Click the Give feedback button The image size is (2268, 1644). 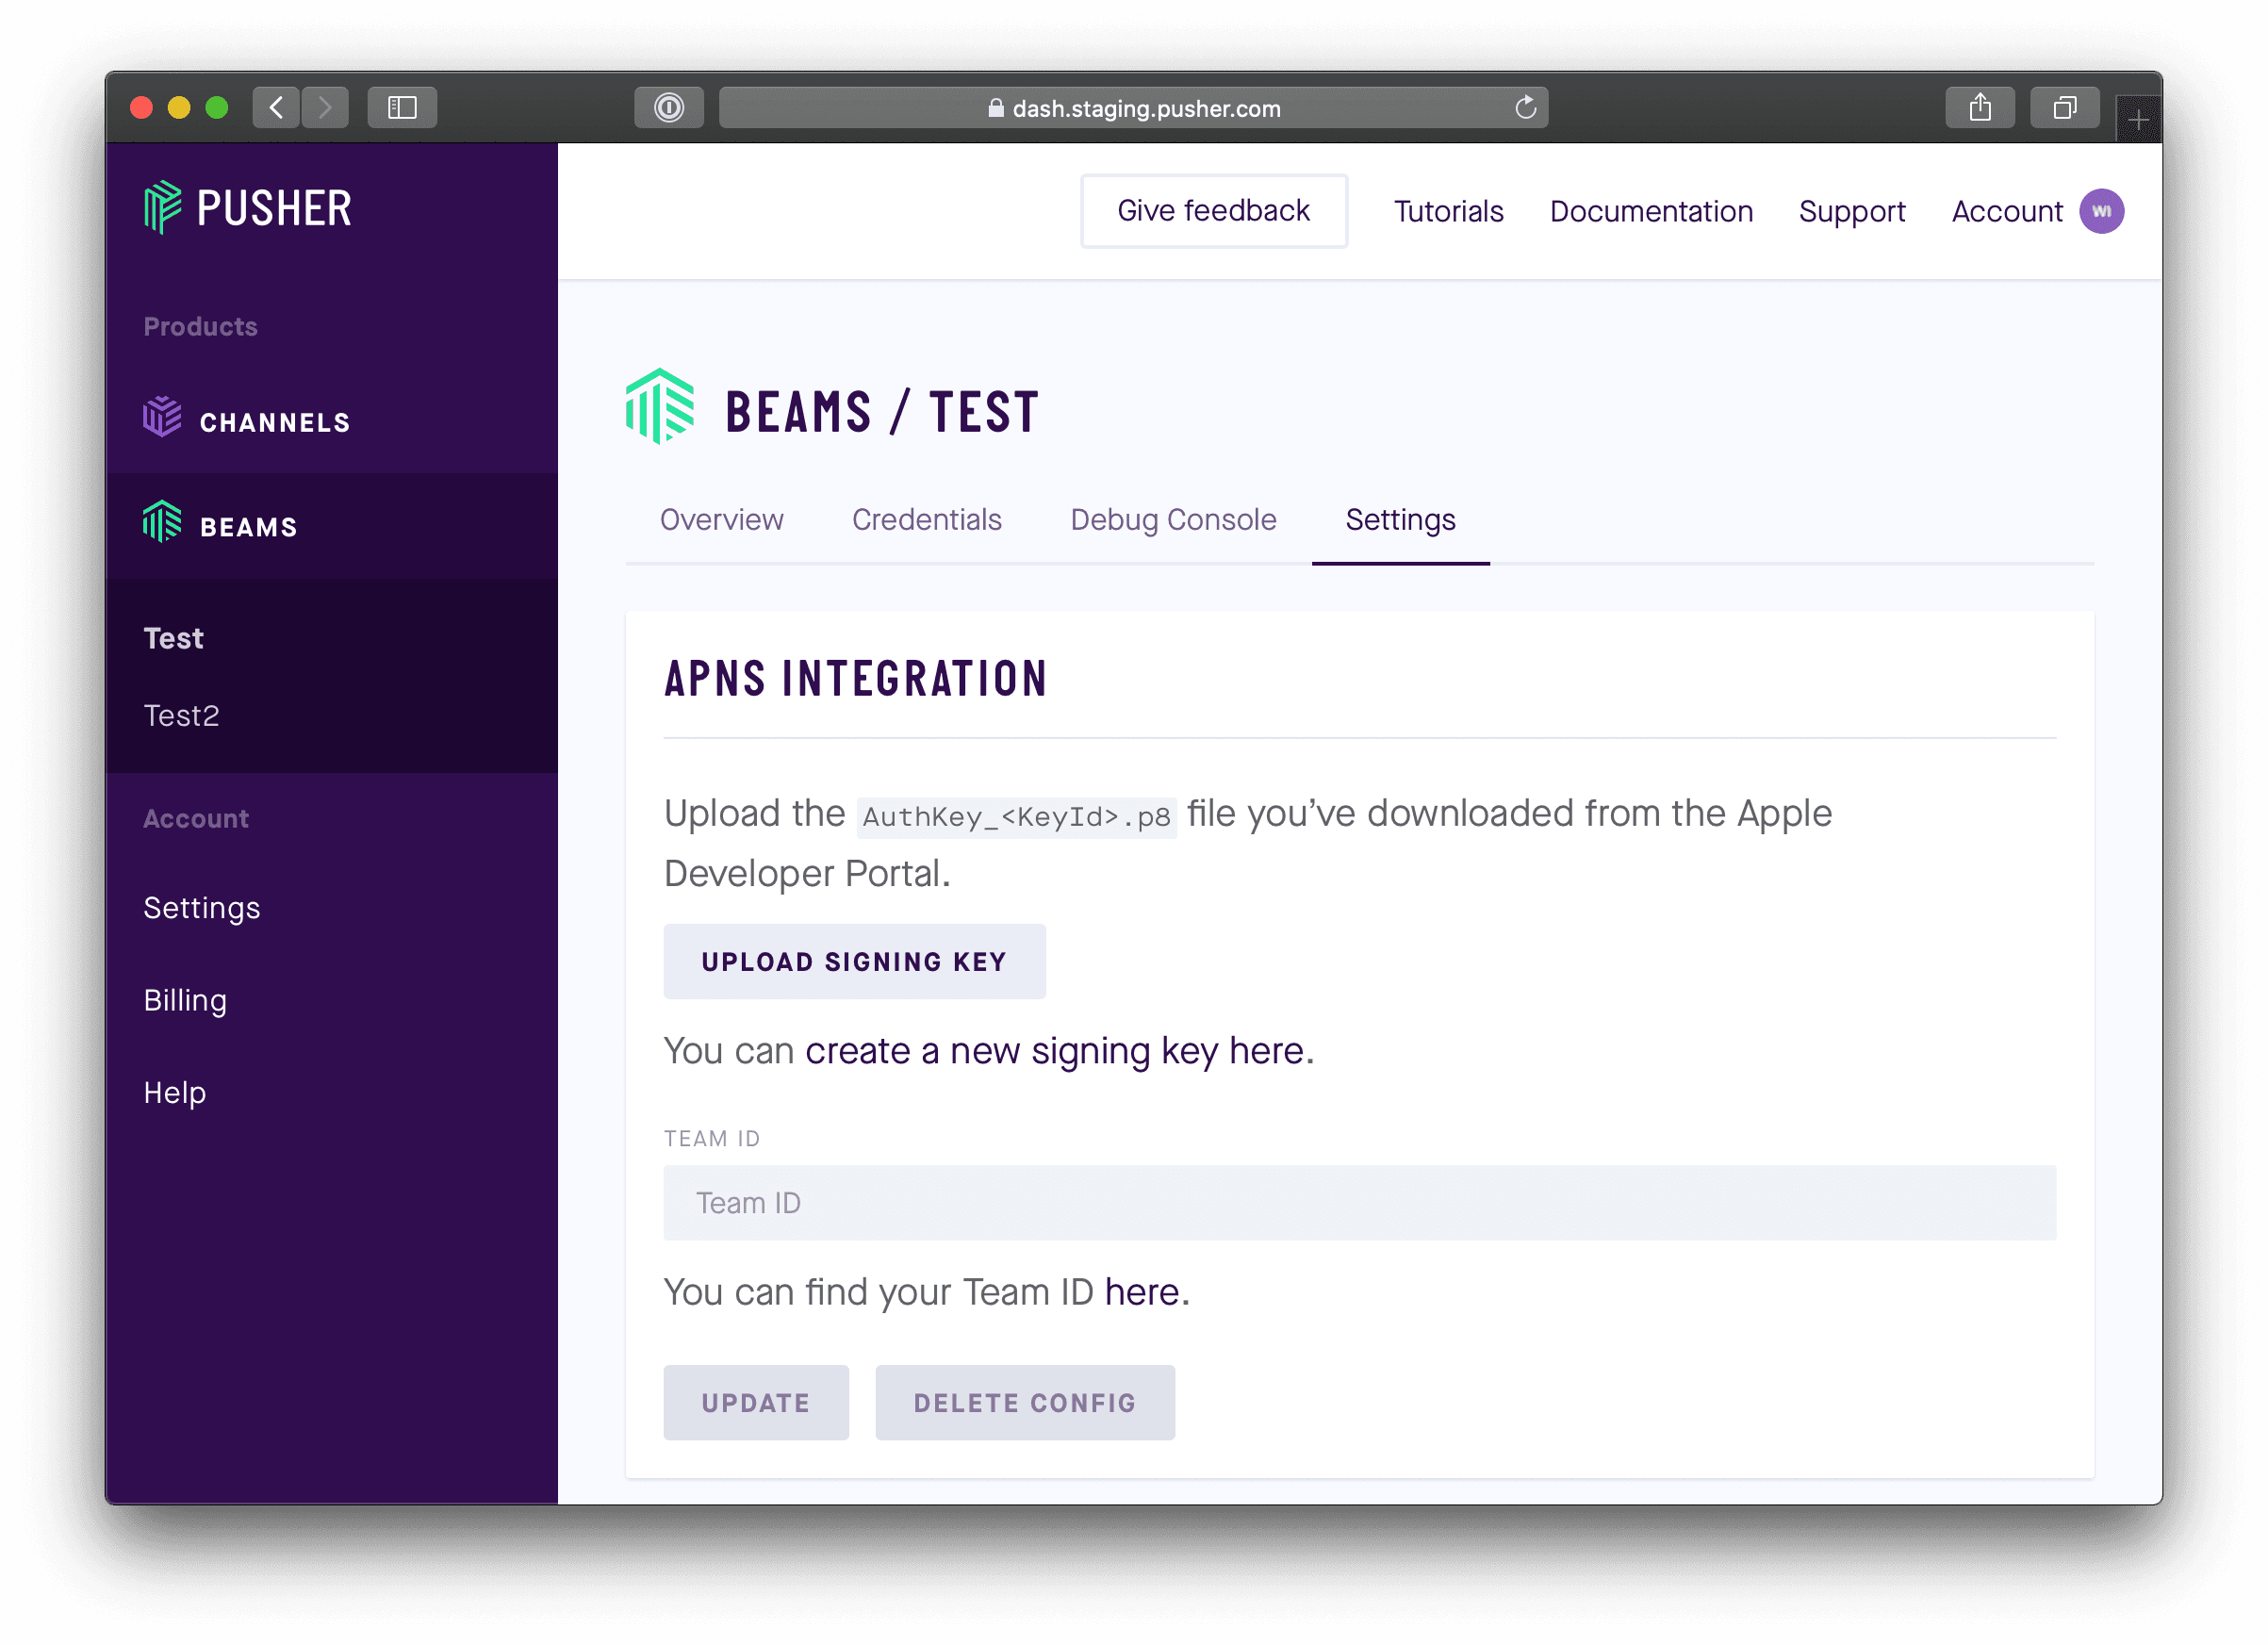1213,211
